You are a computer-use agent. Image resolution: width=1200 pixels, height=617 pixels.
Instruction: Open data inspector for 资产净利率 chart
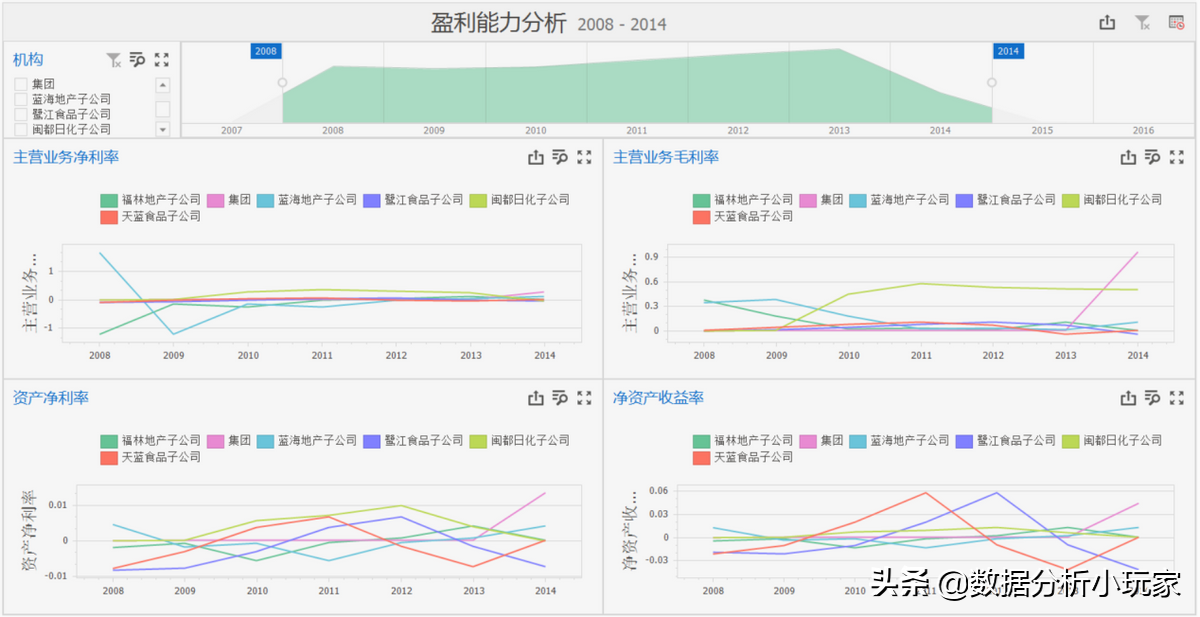click(x=560, y=398)
